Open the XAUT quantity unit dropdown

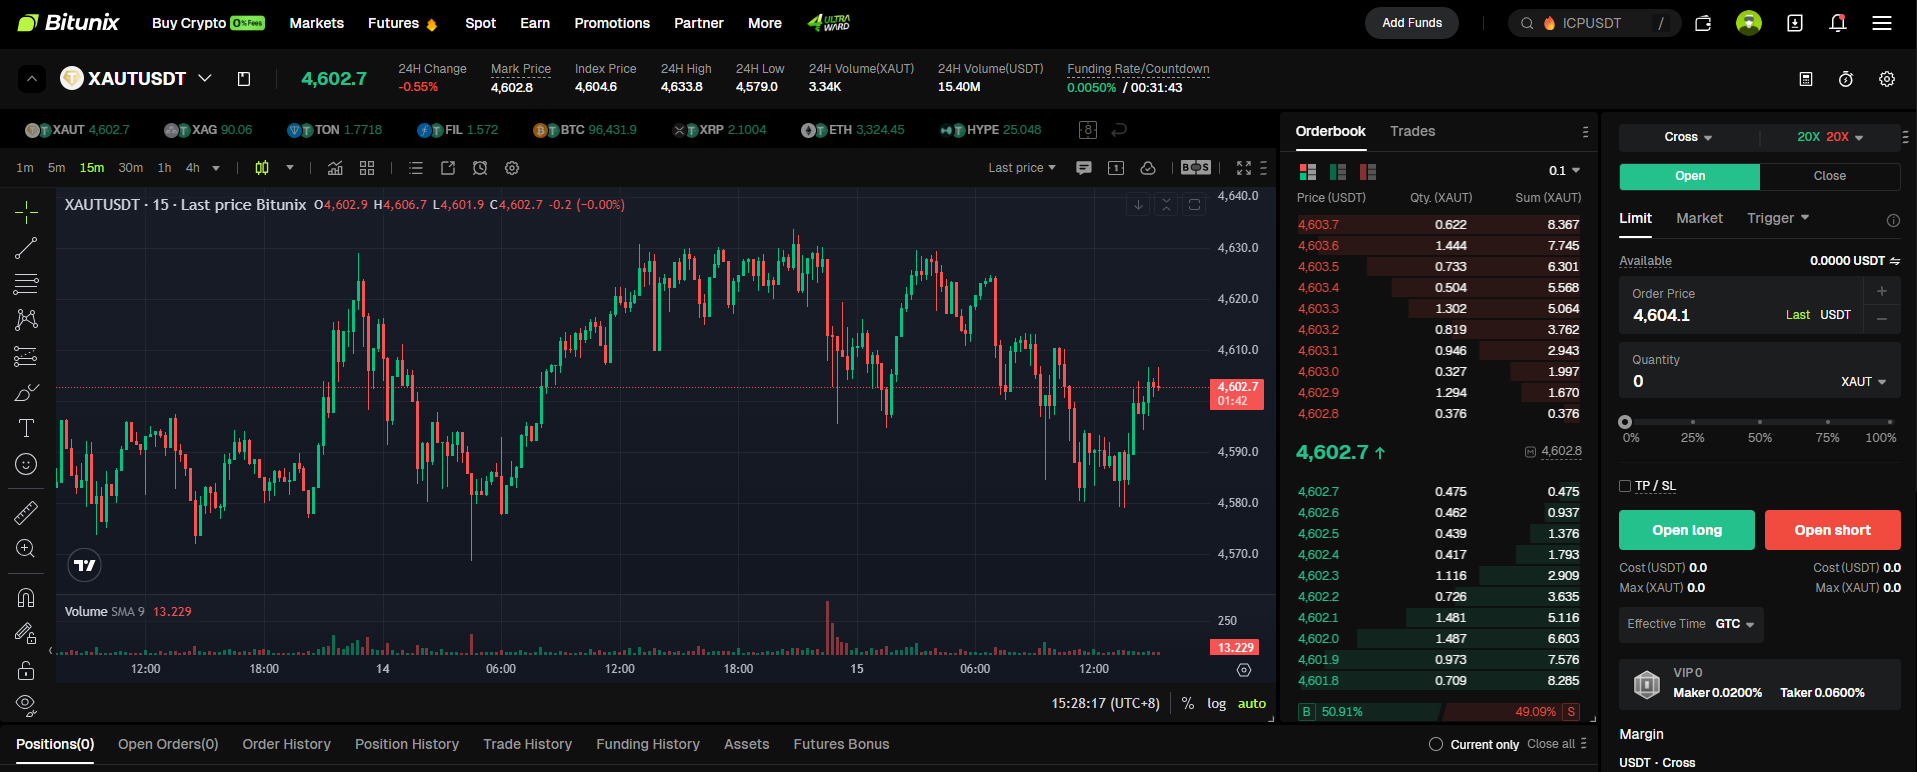(1864, 382)
